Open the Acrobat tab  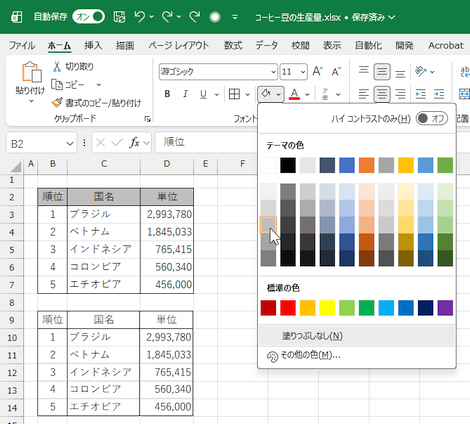[446, 45]
